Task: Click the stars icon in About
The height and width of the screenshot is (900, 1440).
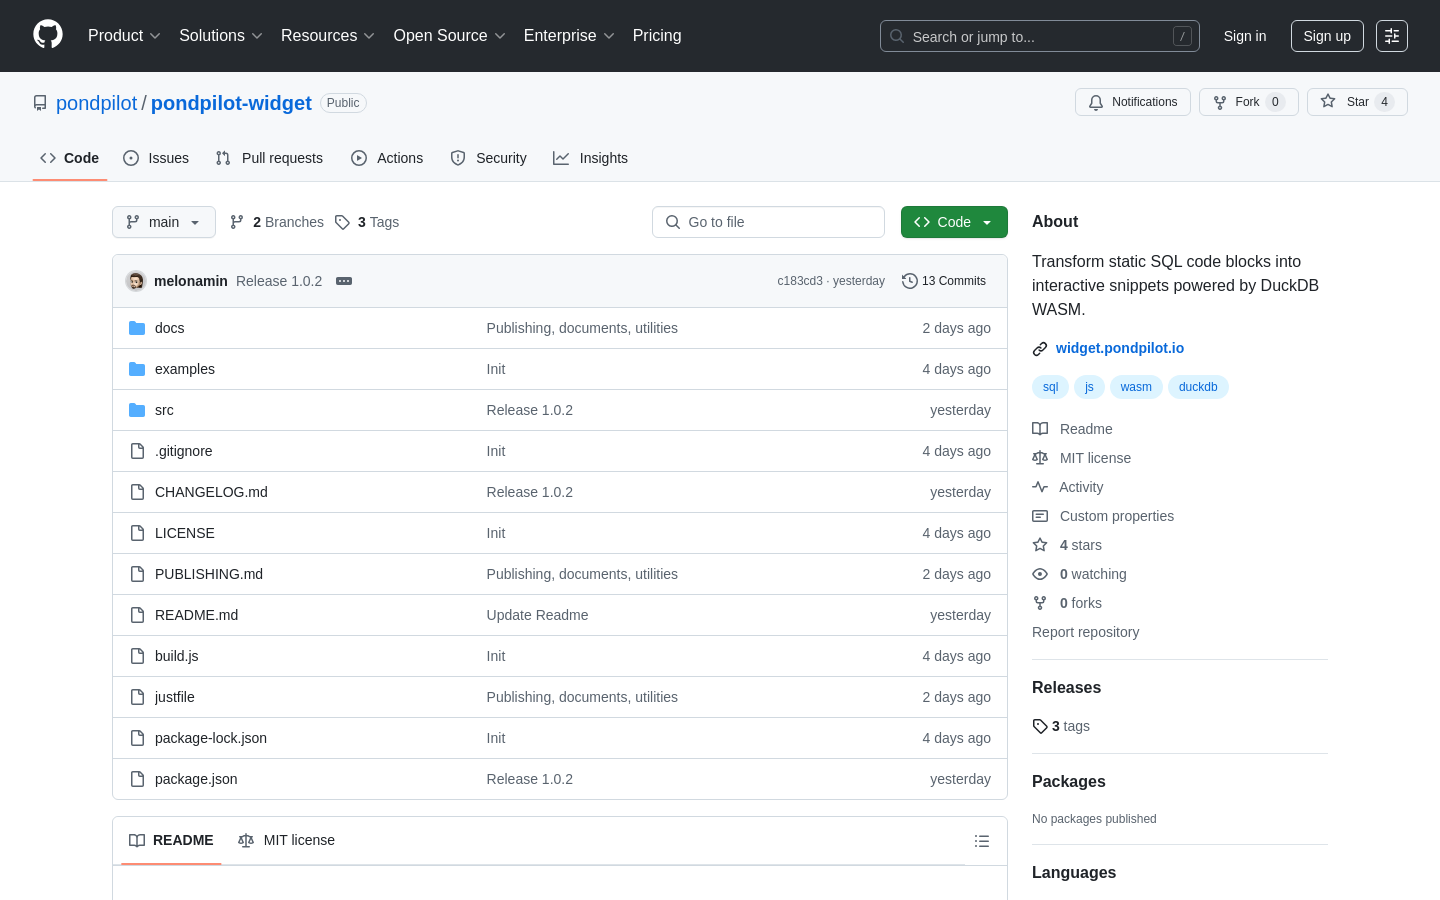Action: pos(1040,545)
